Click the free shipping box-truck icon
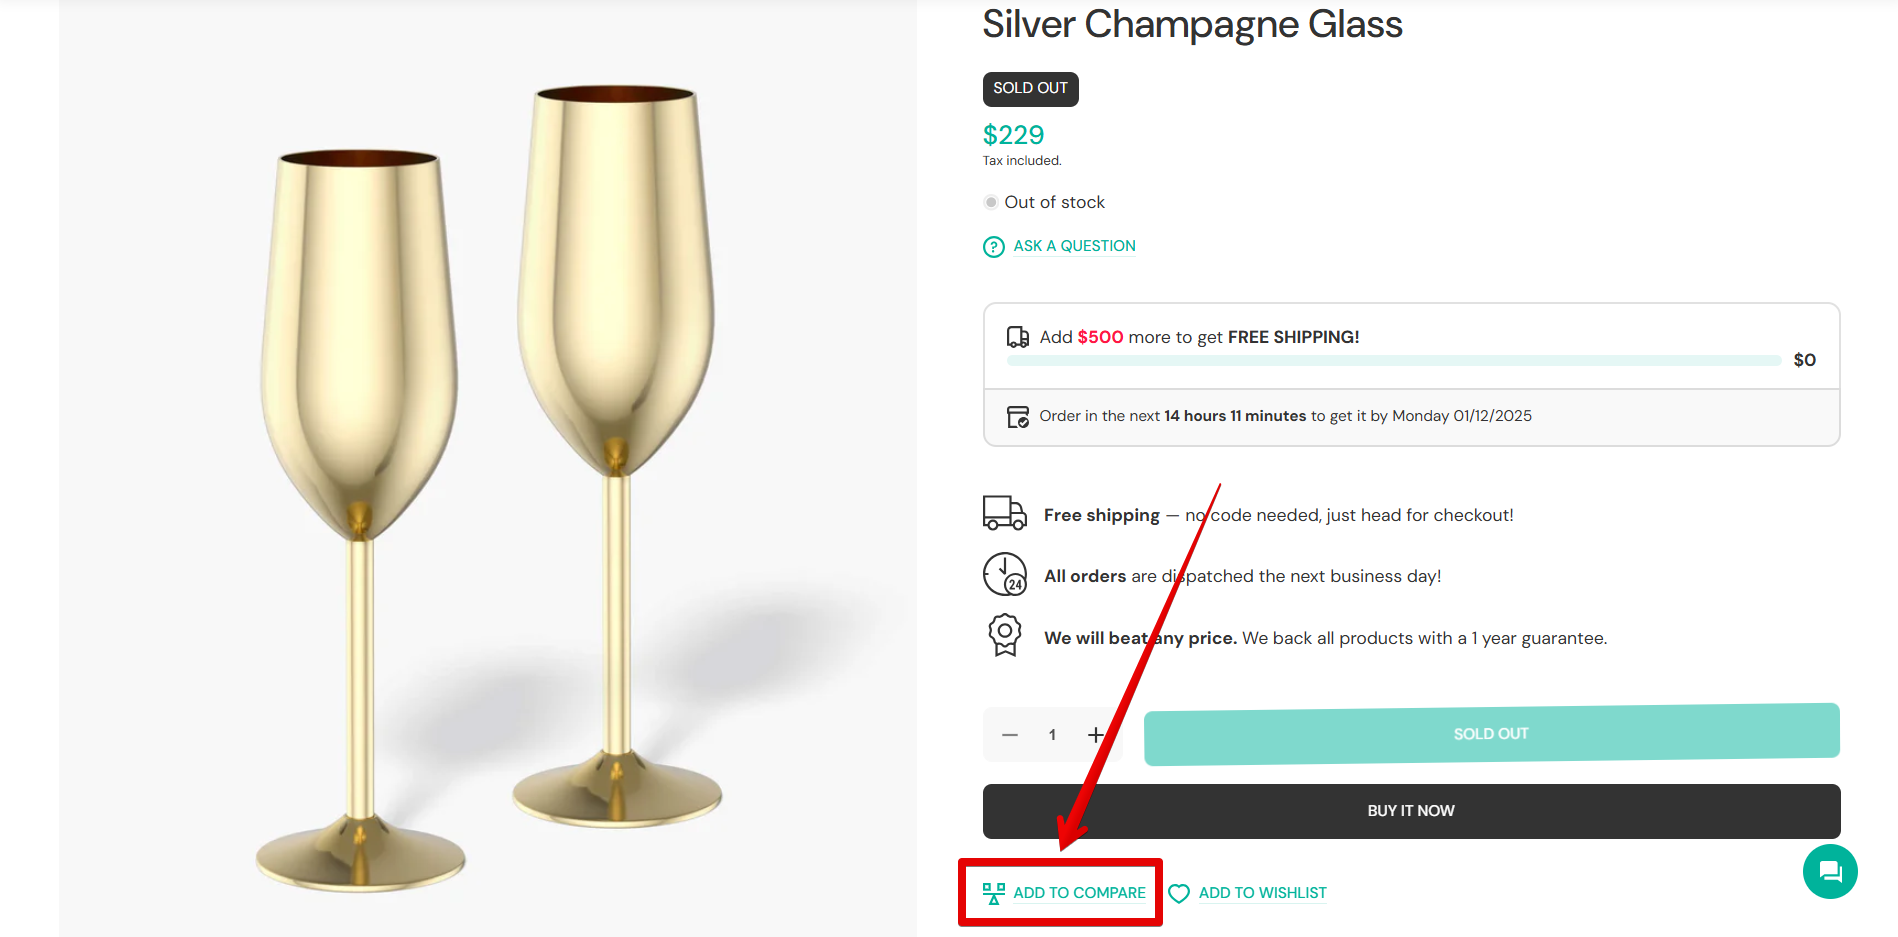This screenshot has height=937, width=1898. pyautogui.click(x=1017, y=337)
